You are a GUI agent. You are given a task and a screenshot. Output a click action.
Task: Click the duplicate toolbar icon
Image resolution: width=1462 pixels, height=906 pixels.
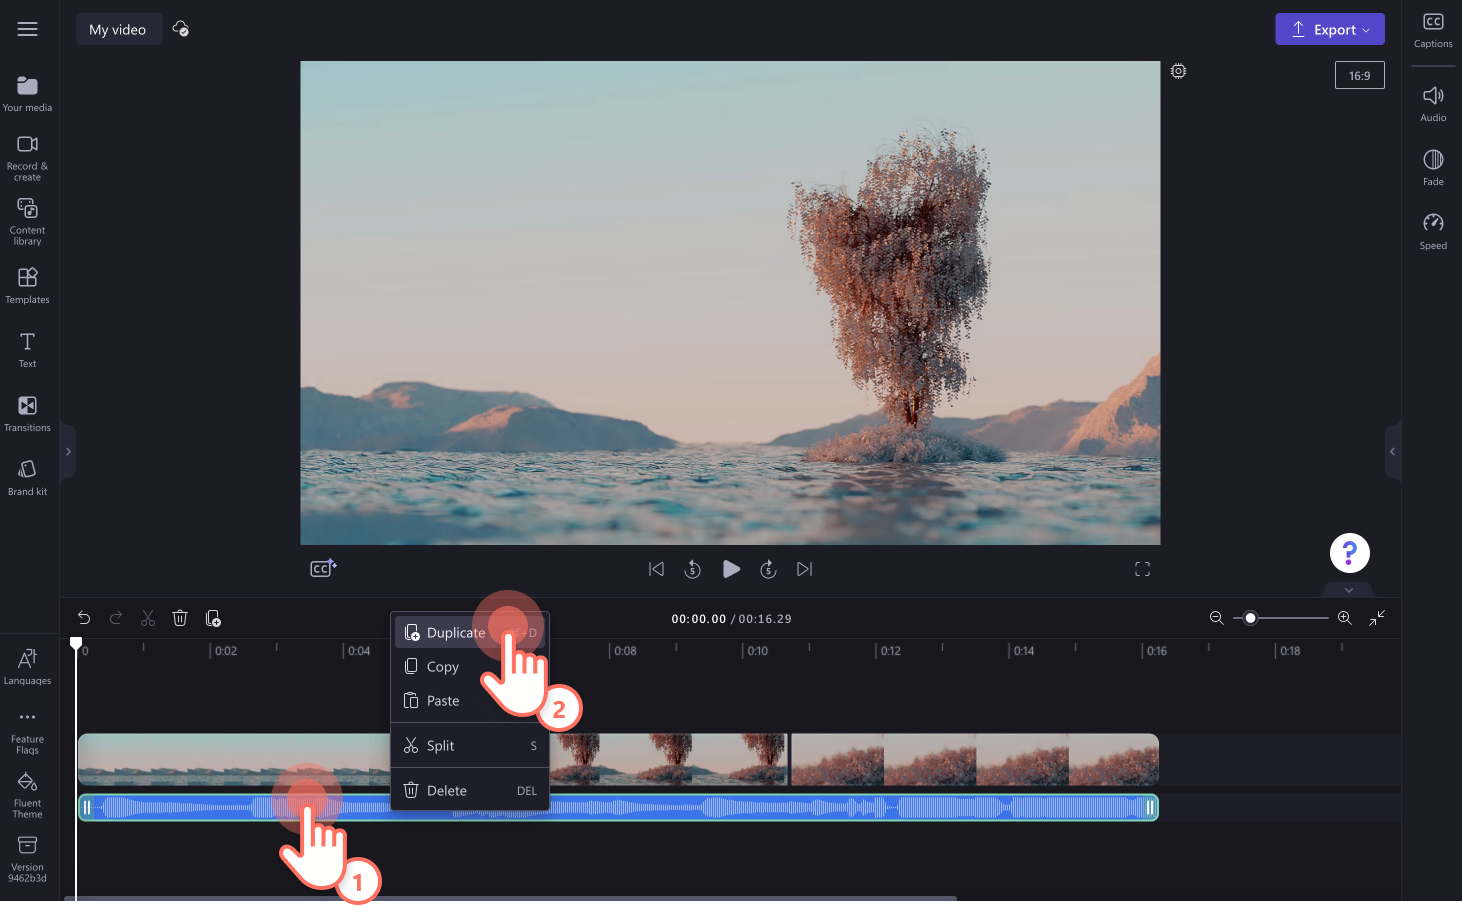pyautogui.click(x=213, y=618)
